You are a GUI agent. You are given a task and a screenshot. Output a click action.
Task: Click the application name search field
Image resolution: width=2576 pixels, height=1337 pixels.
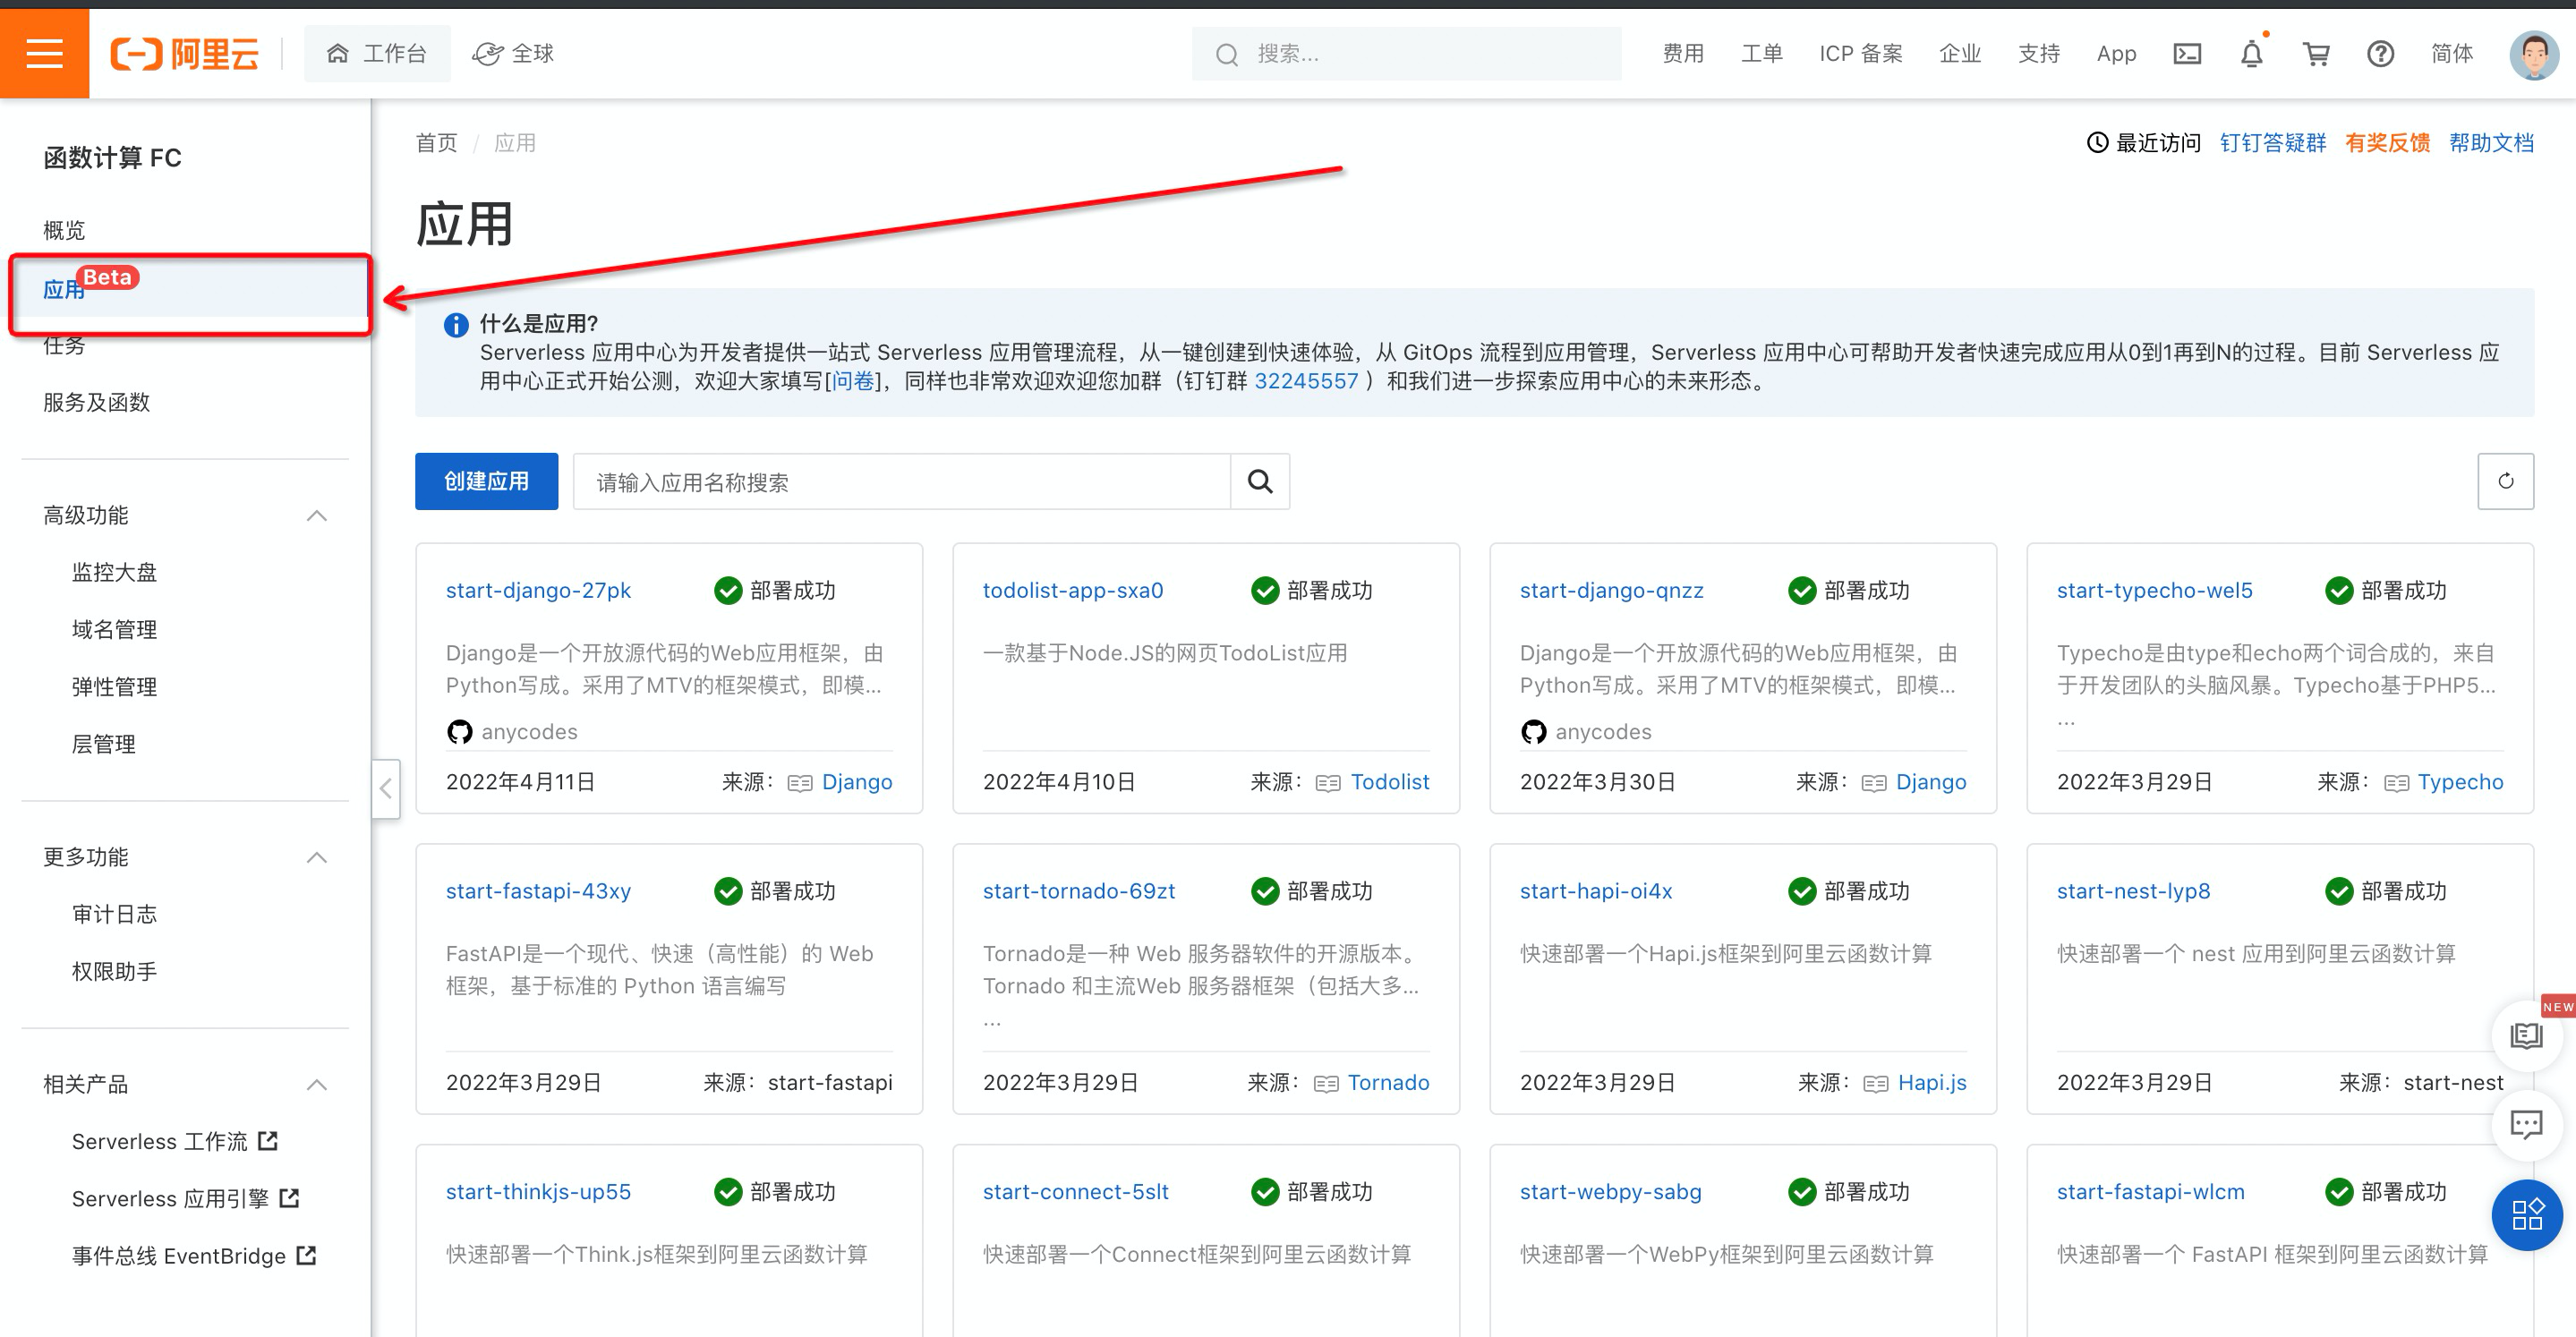(900, 481)
